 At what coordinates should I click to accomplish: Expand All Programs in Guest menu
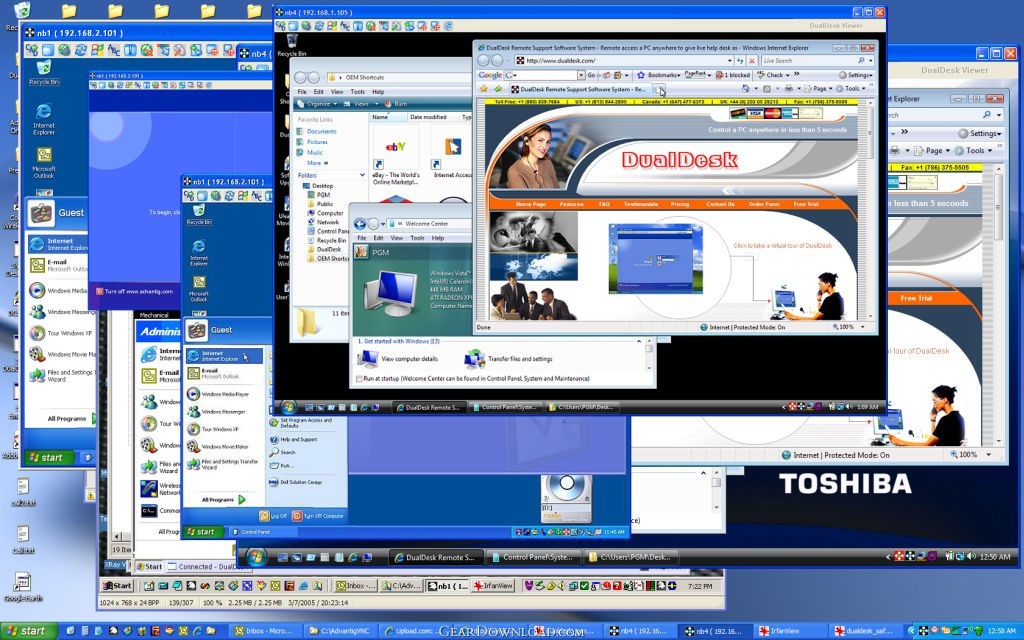click(222, 499)
